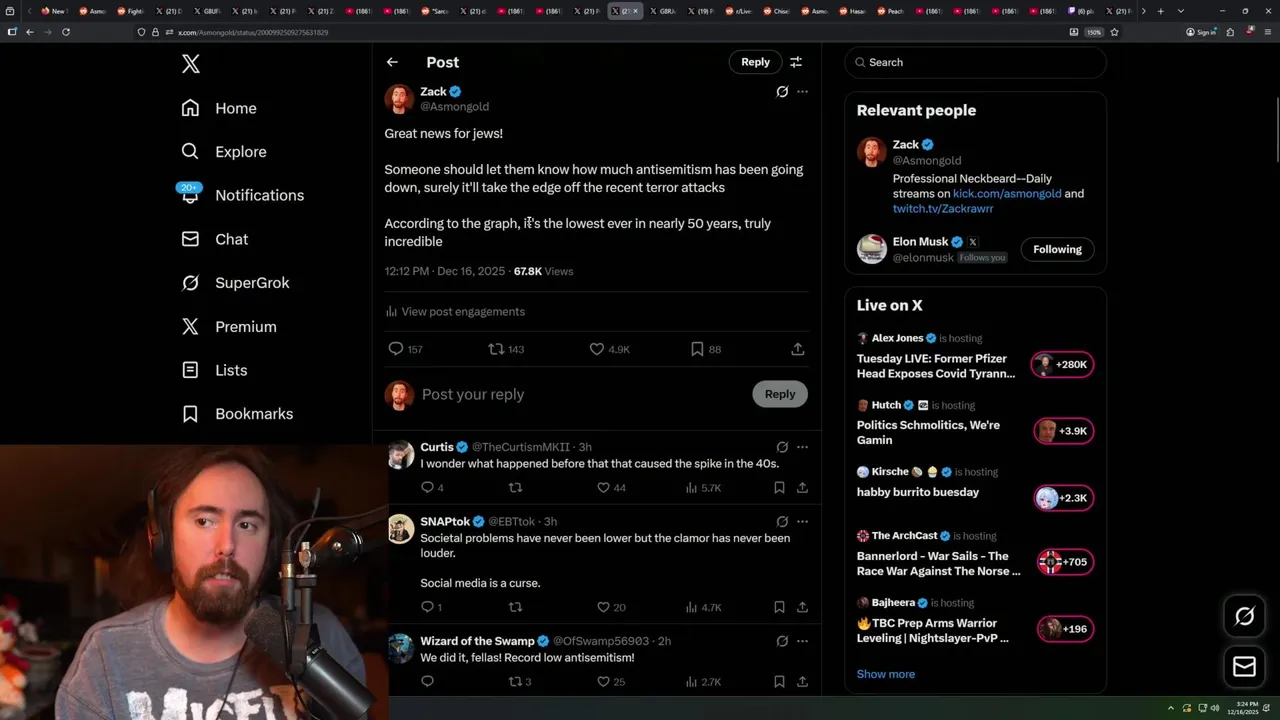Open the browser hamburger menu
Viewport: 1280px width, 720px height.
pos(1266,32)
